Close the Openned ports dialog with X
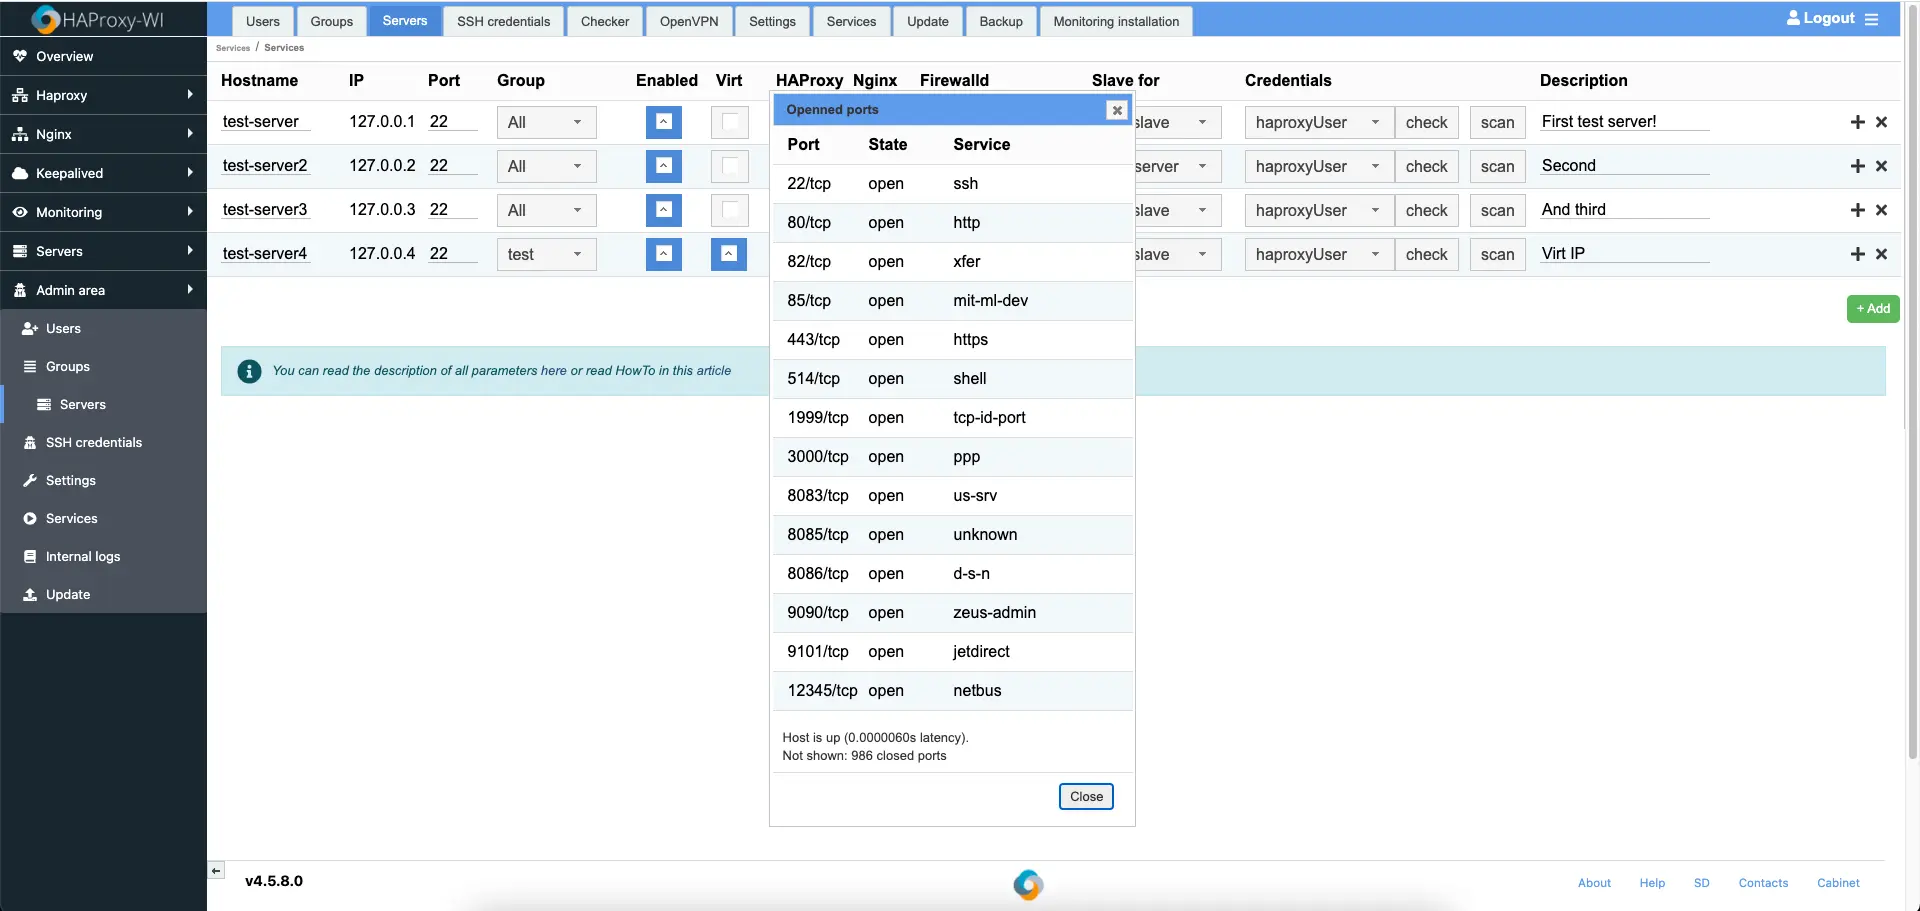 pyautogui.click(x=1117, y=110)
